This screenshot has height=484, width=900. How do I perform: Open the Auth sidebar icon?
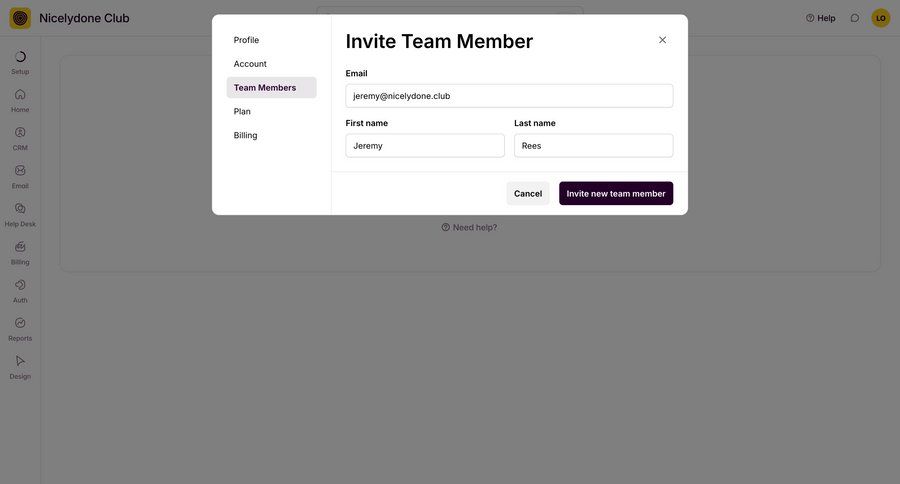20,285
